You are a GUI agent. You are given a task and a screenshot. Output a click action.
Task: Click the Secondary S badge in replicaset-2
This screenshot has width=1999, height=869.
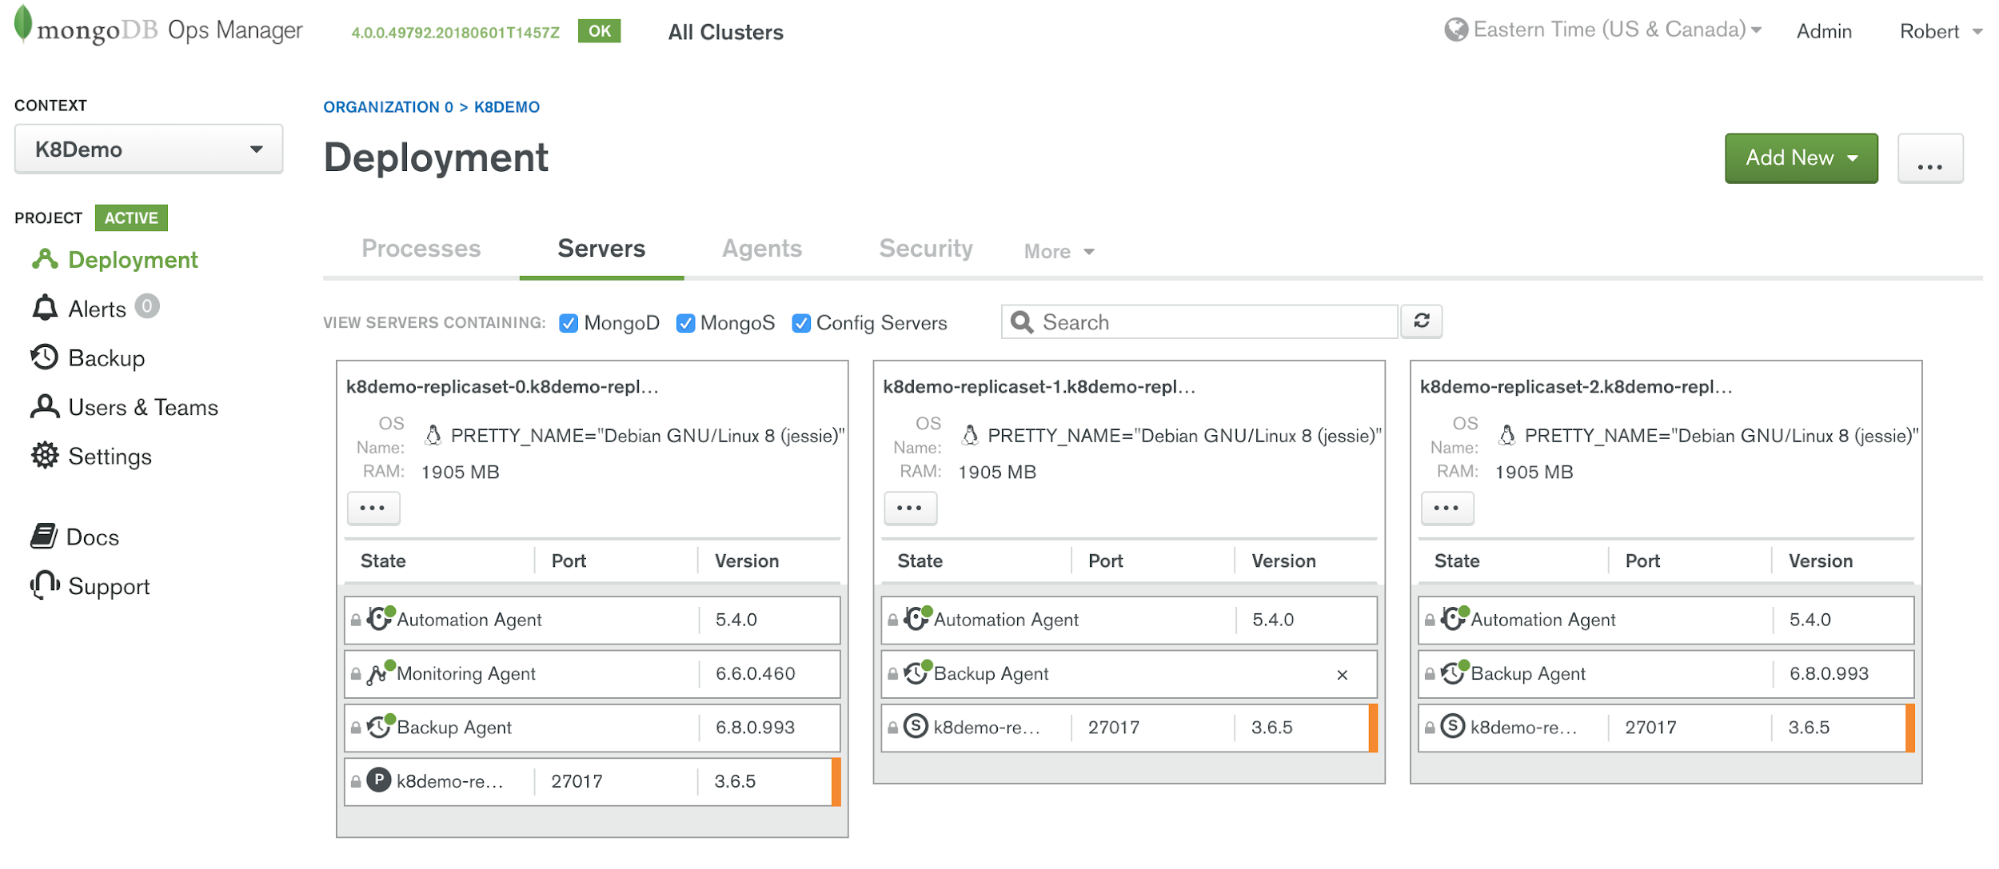[1453, 726]
